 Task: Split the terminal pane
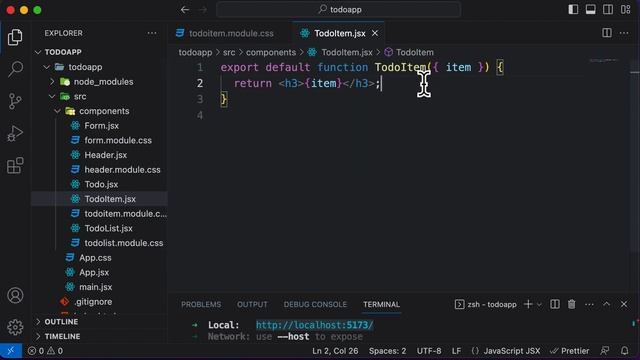click(x=555, y=304)
